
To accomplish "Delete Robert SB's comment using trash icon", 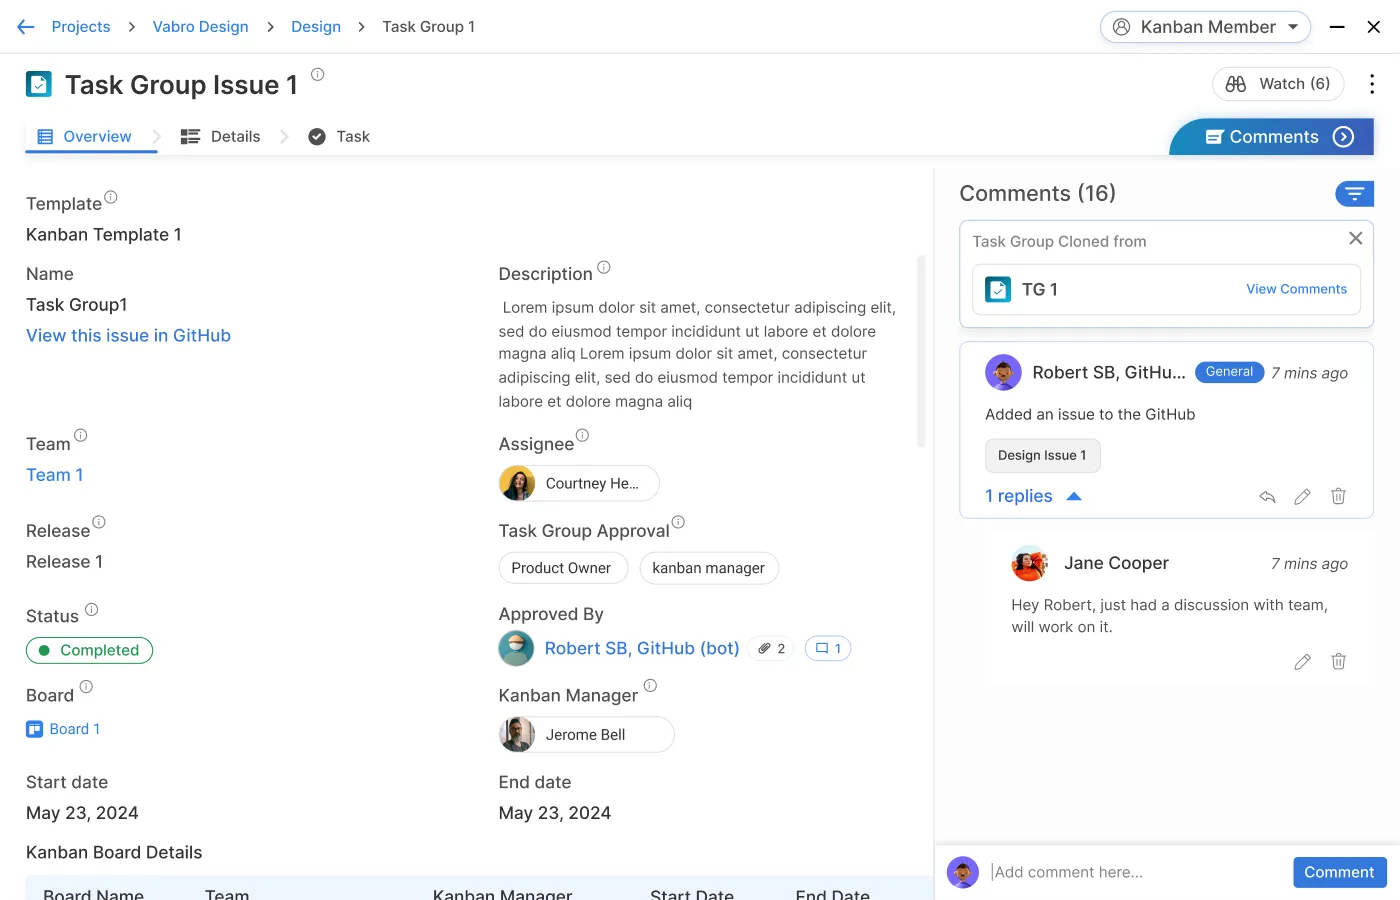I will (x=1338, y=496).
